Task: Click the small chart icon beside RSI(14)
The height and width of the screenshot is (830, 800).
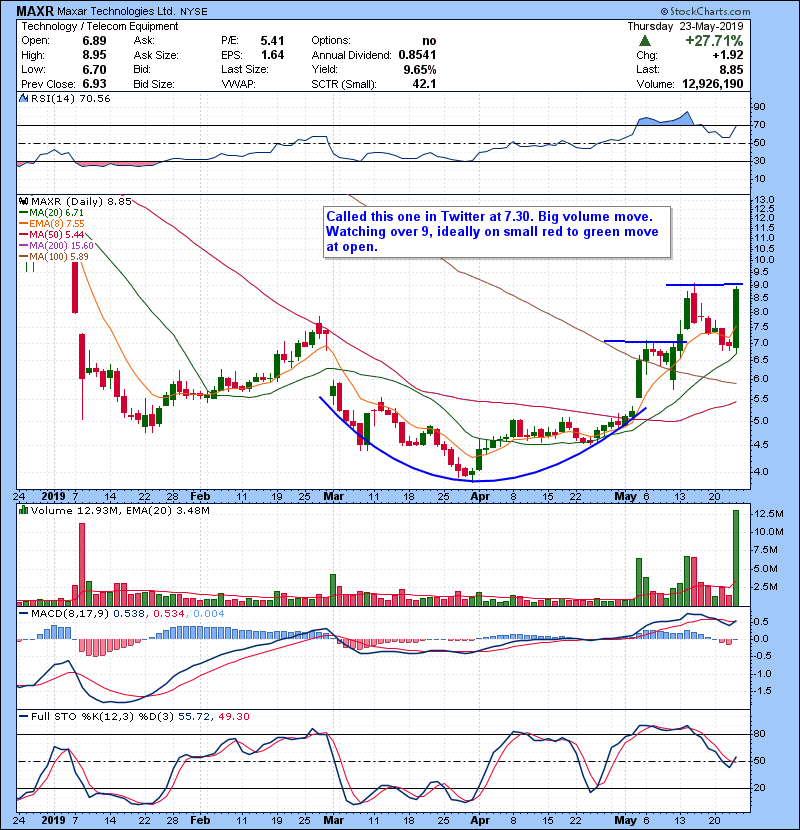Action: [x=24, y=98]
